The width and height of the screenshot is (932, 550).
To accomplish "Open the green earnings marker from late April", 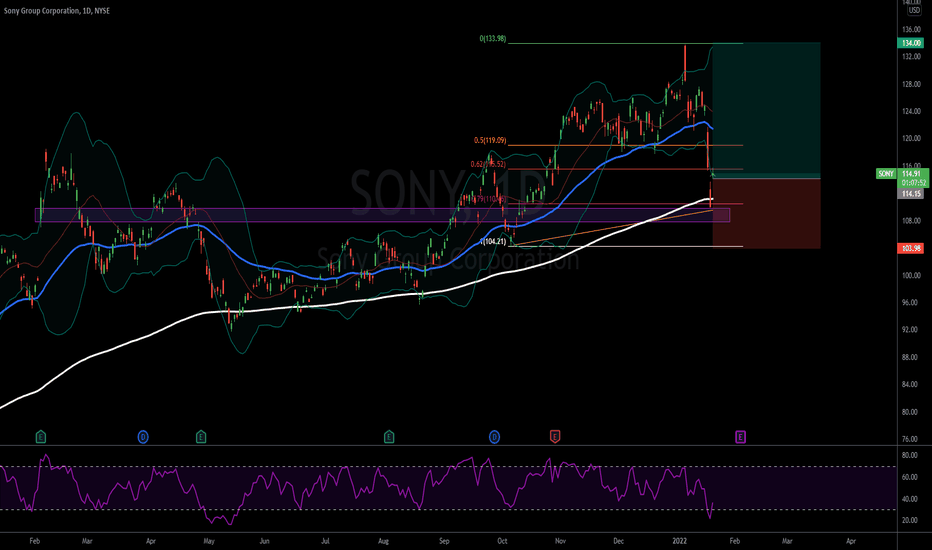I will point(201,437).
